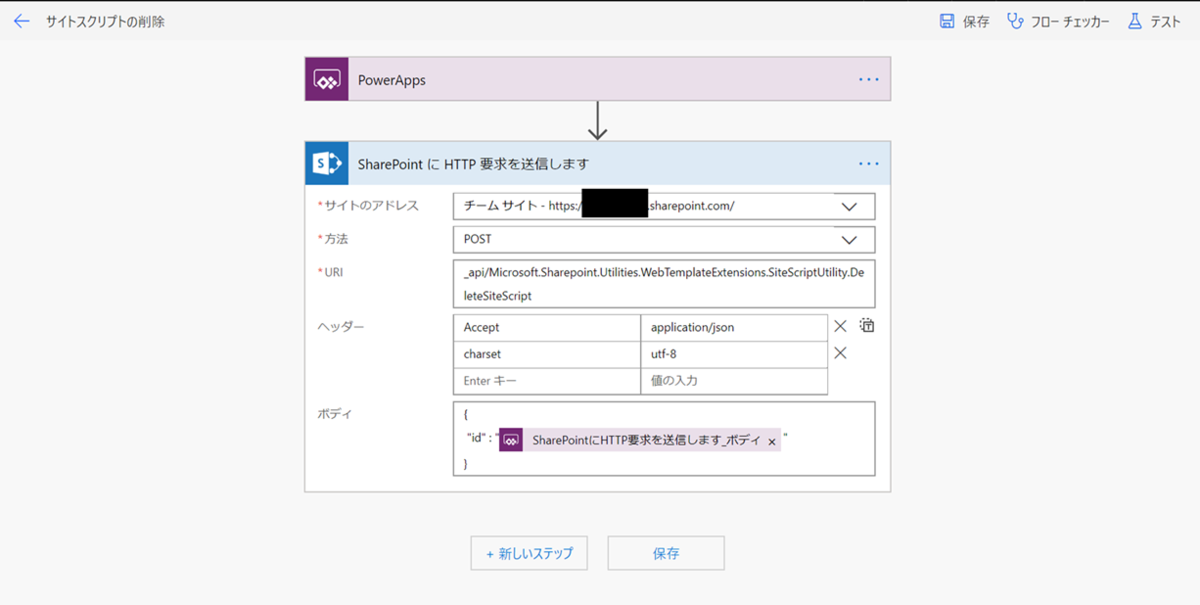The height and width of the screenshot is (605, 1200).
Task: Click フロー チェッカー label in top bar
Action: (1070, 22)
